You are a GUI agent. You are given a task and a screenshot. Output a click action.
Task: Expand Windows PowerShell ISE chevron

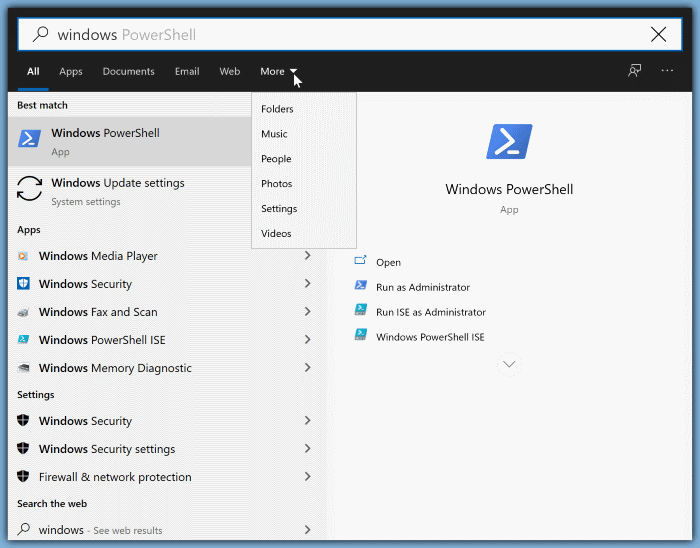pos(308,340)
